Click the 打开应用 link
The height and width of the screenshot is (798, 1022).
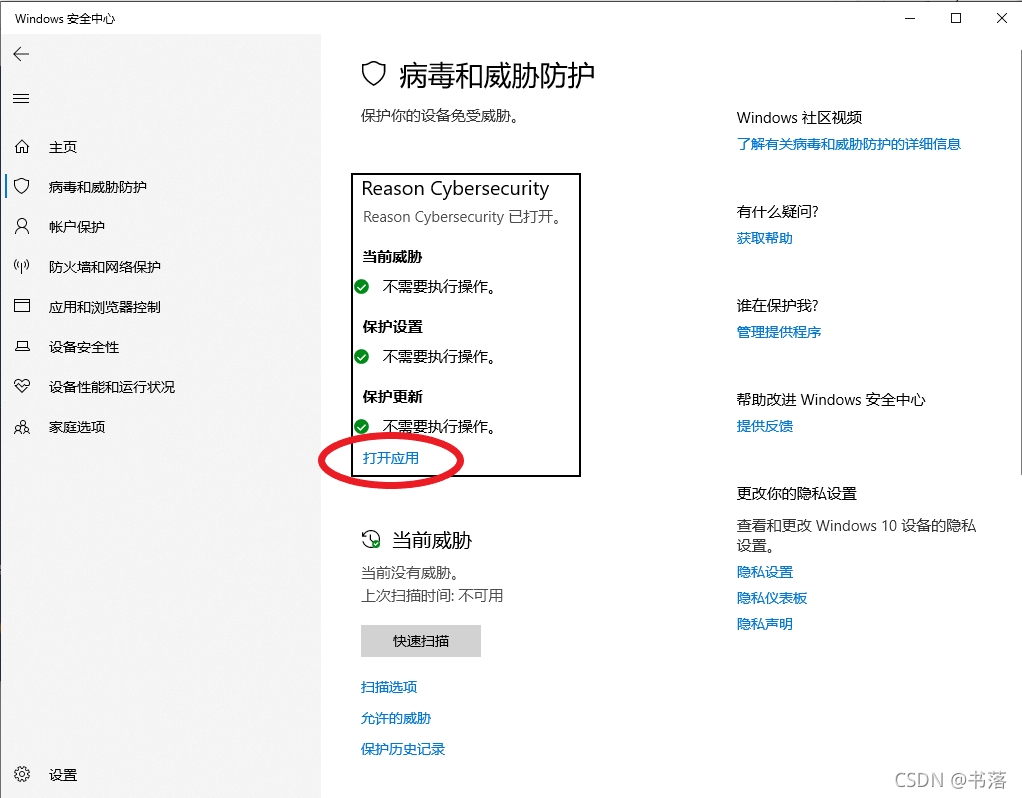[391, 458]
